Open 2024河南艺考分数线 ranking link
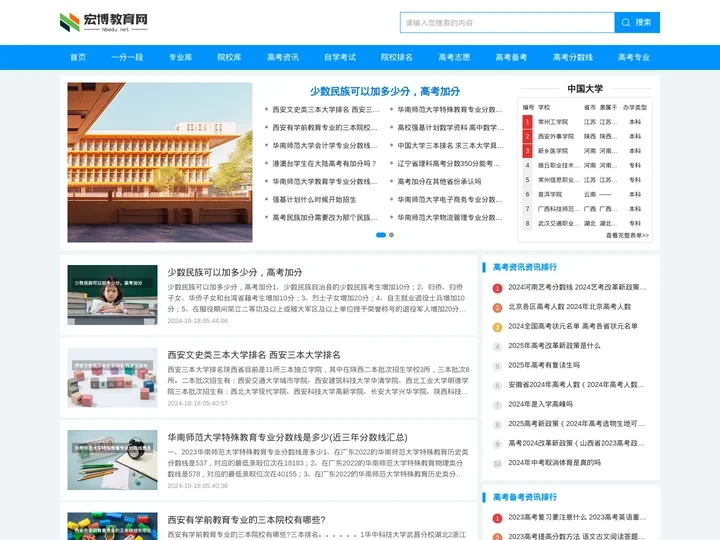This screenshot has width=720, height=540. pyautogui.click(x=577, y=287)
